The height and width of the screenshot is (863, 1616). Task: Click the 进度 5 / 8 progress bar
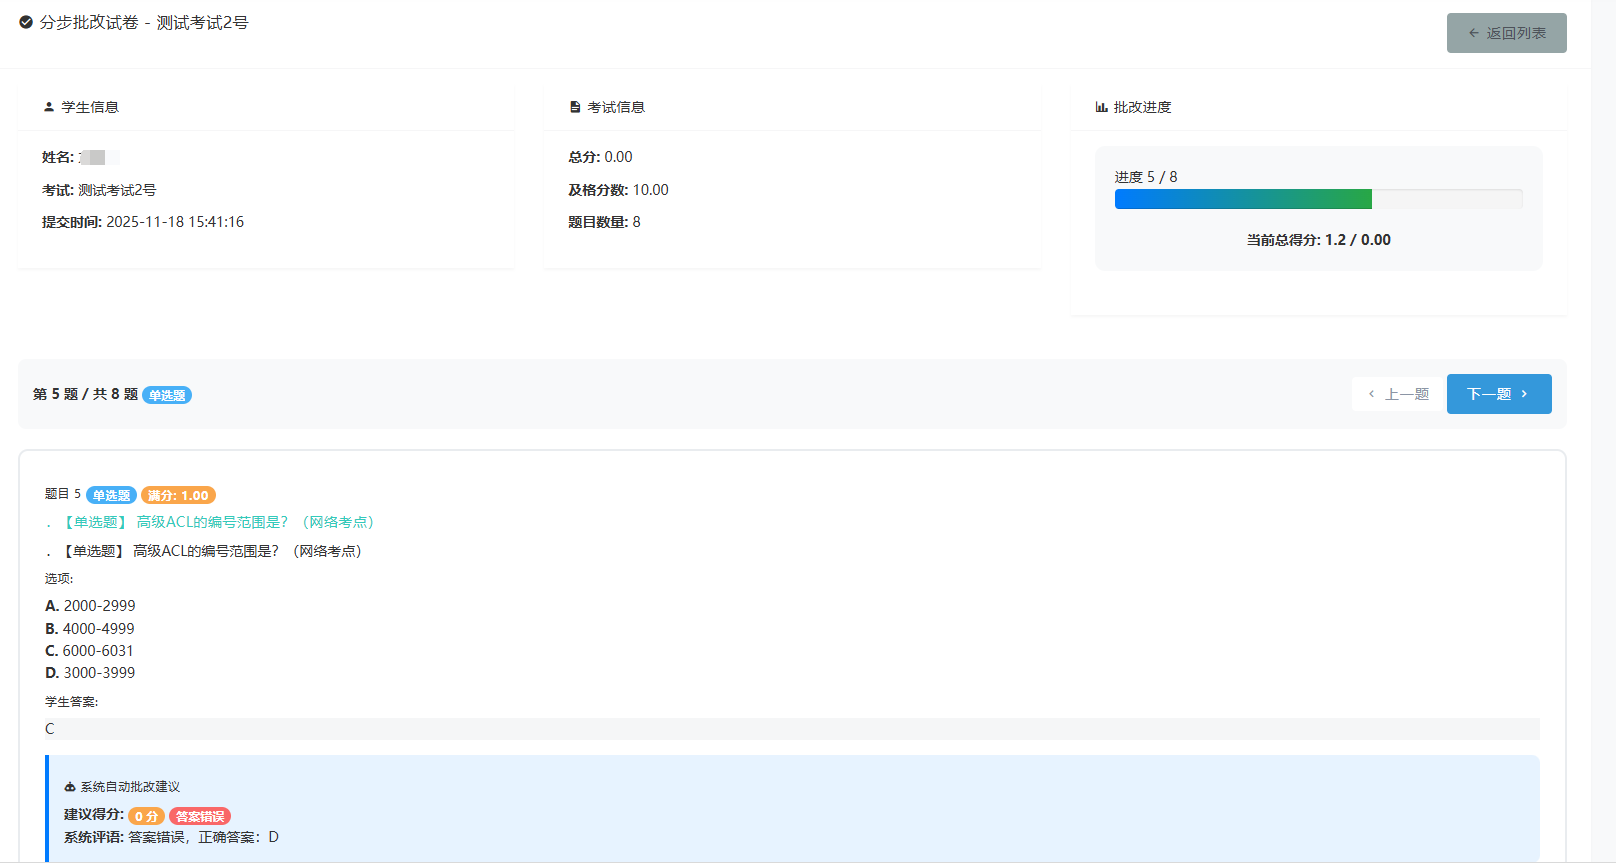click(1318, 199)
